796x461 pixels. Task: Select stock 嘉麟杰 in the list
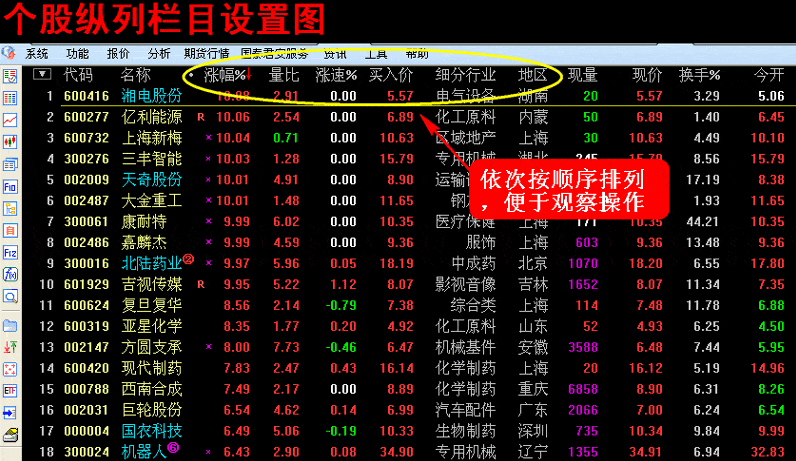(144, 243)
